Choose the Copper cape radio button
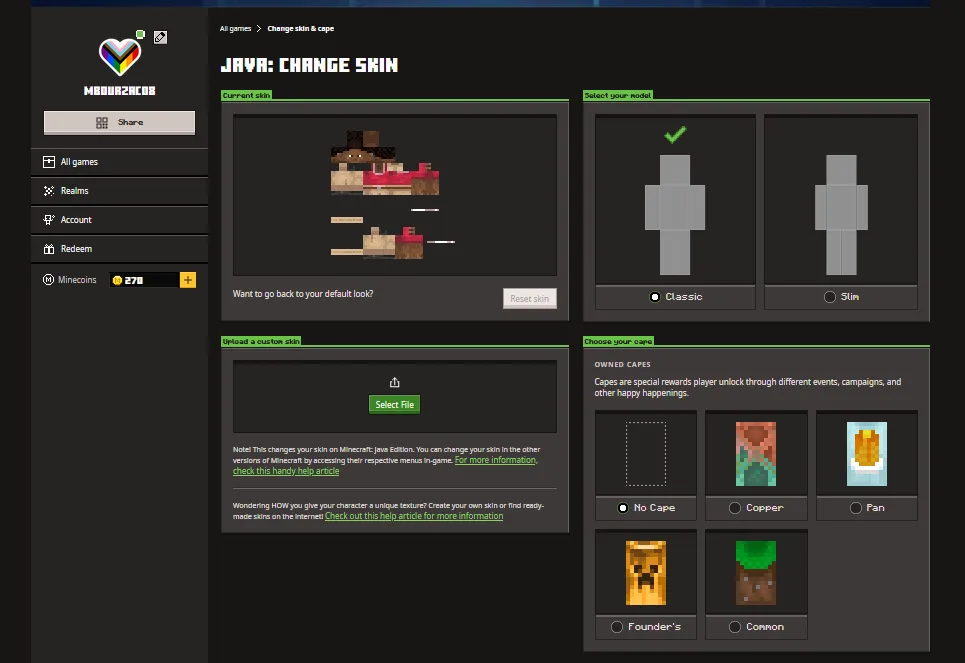This screenshot has height=663, width=965. click(734, 508)
